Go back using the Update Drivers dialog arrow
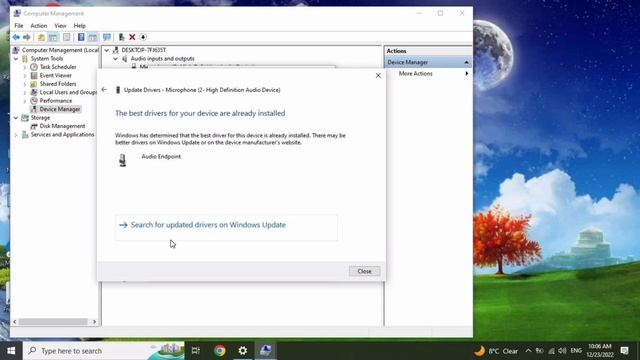 click(x=104, y=89)
